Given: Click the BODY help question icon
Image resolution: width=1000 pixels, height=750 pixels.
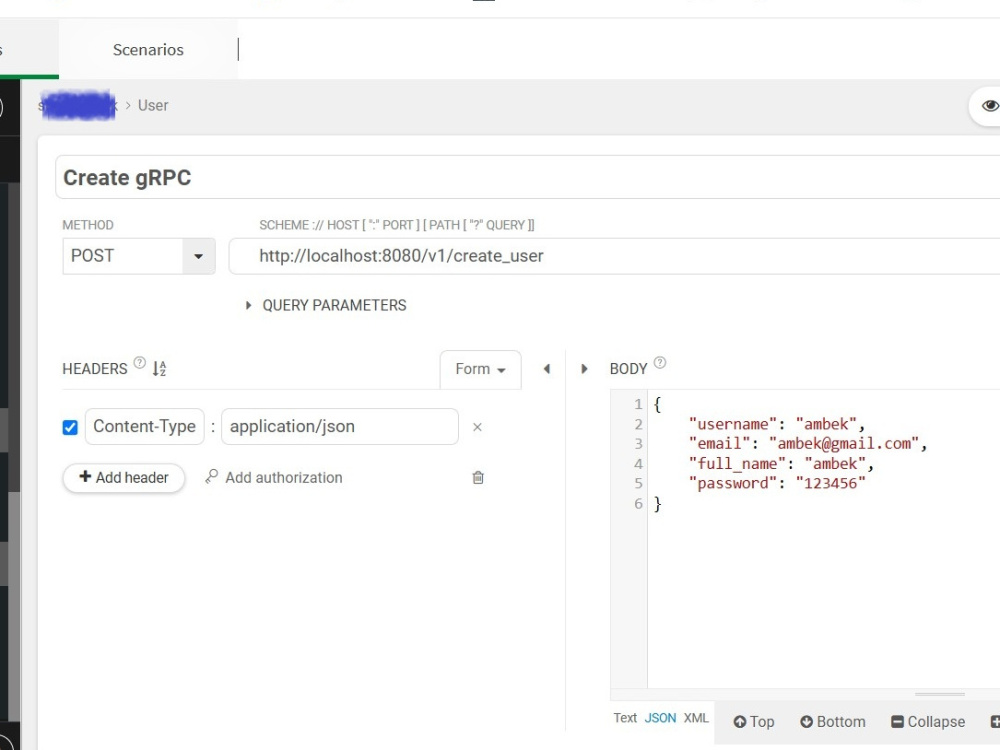Looking at the screenshot, I should point(660,363).
